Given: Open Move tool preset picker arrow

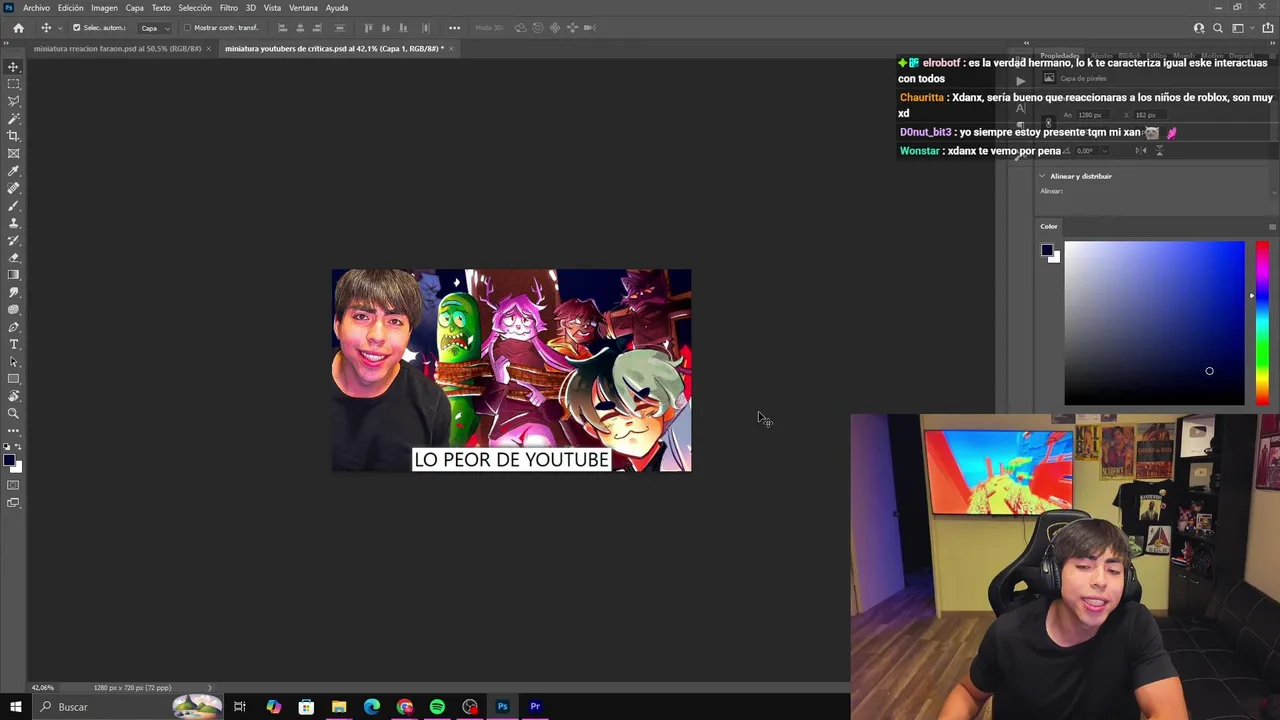Looking at the screenshot, I should pos(60,28).
